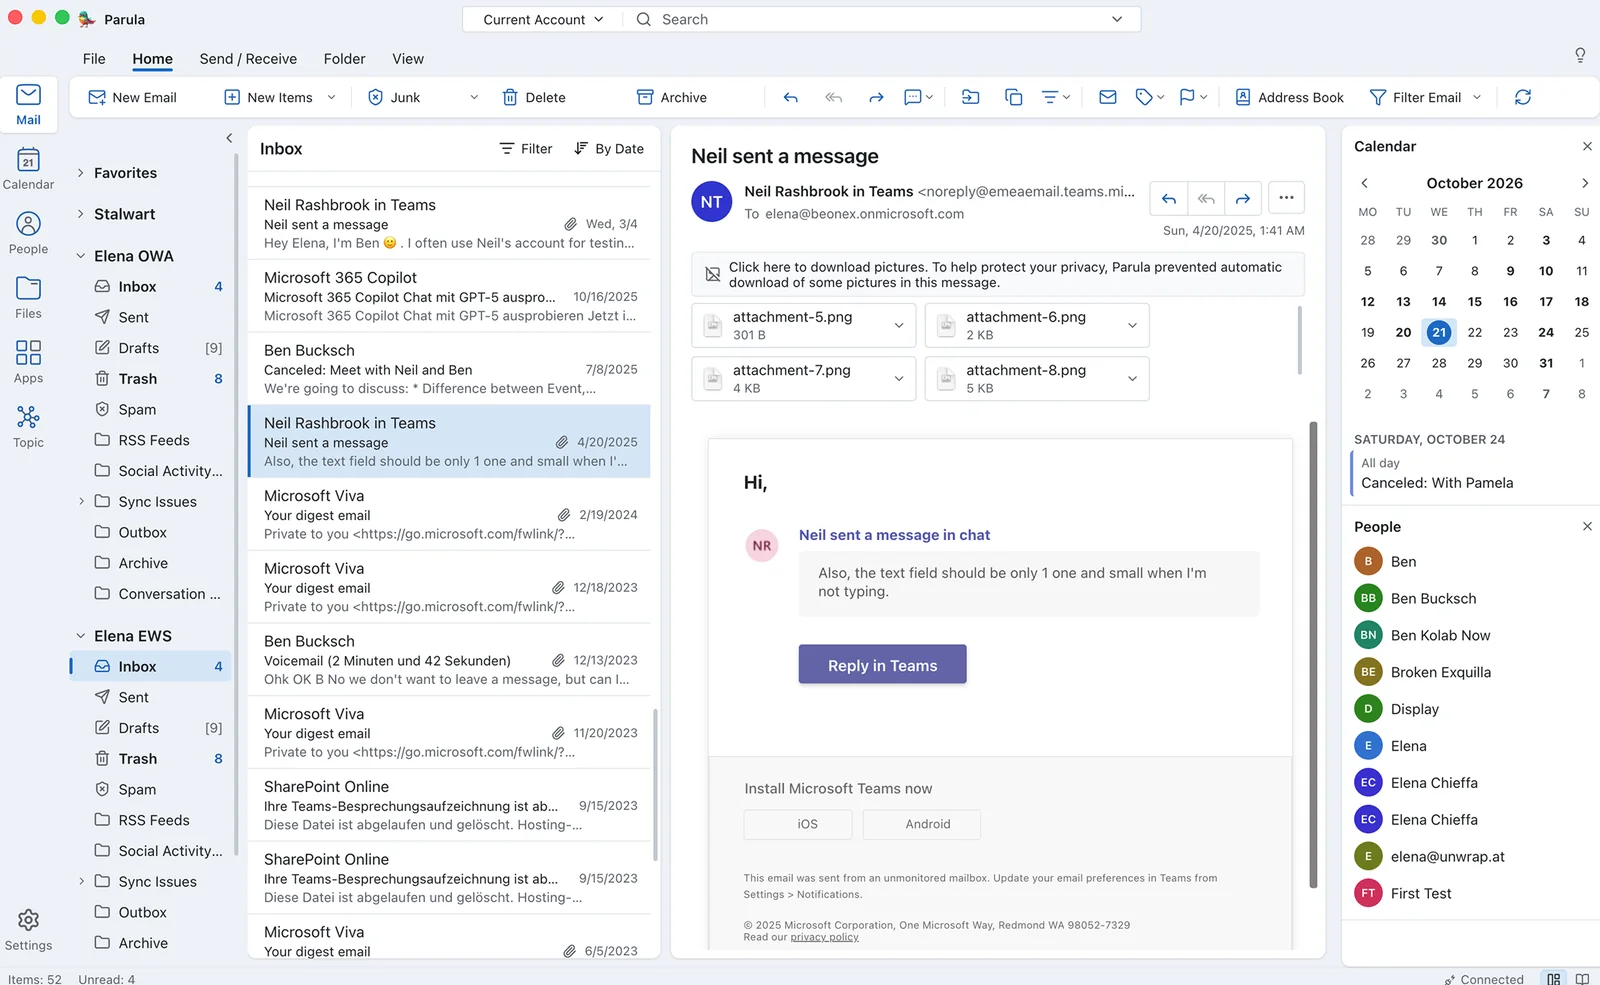The width and height of the screenshot is (1600, 985).
Task: Go to the next month in the calendar
Action: (x=1584, y=183)
